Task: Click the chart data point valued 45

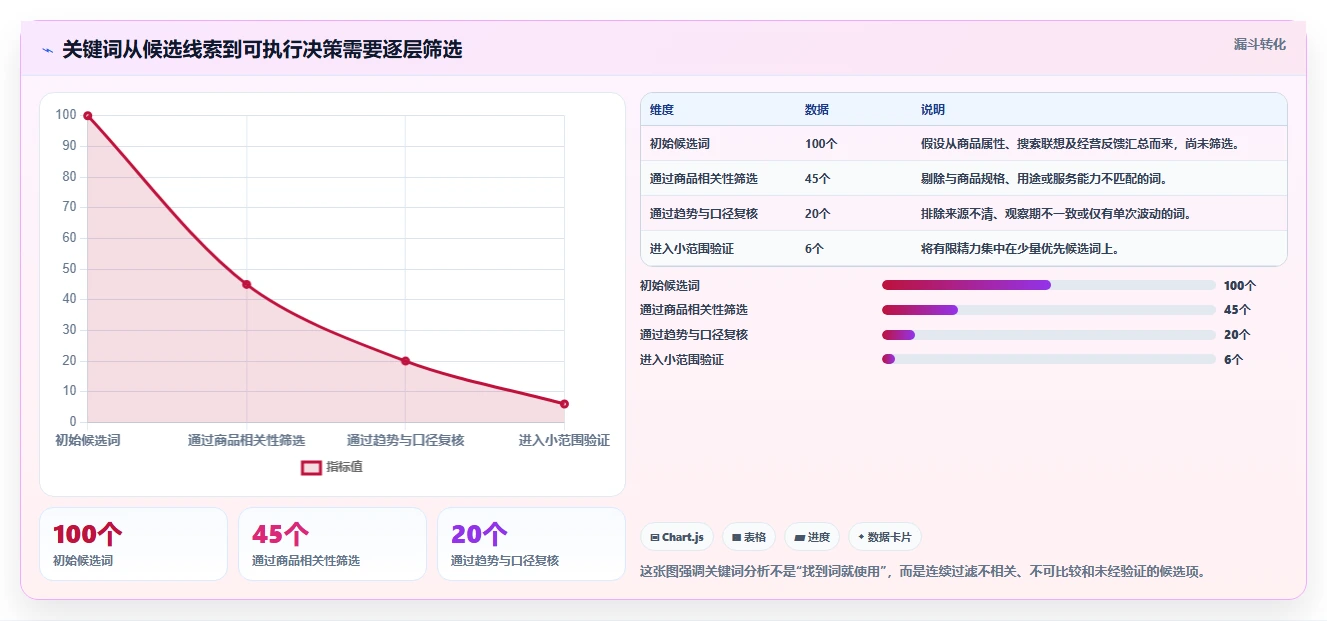Action: pos(246,285)
